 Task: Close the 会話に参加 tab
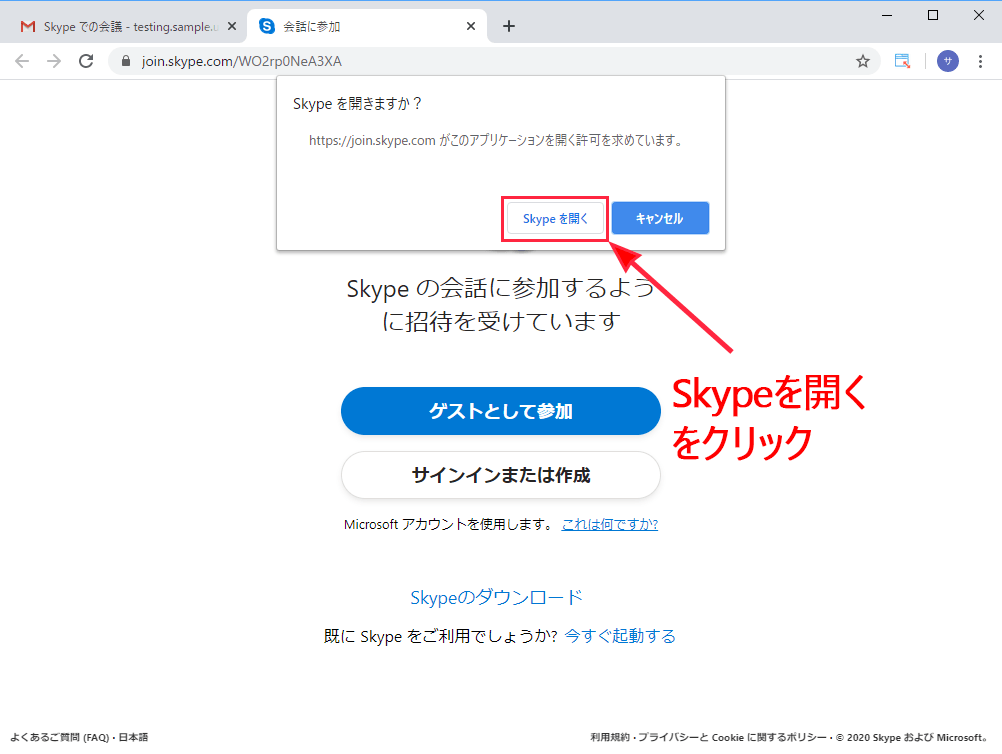[470, 26]
